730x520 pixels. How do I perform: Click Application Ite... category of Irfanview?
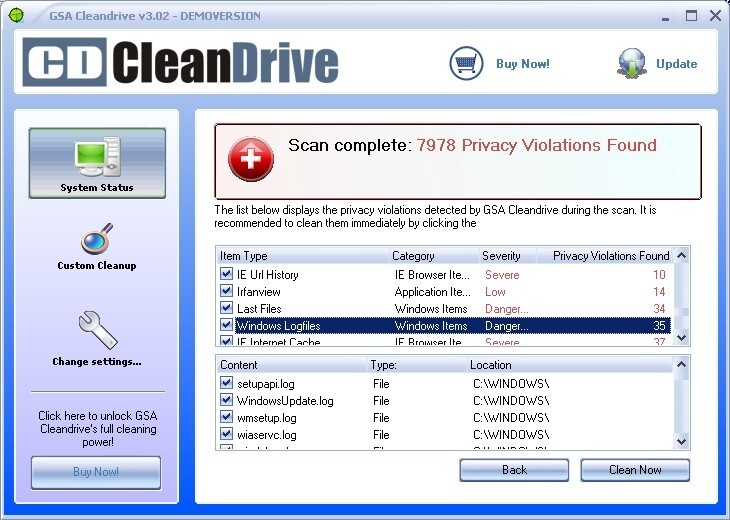point(433,292)
